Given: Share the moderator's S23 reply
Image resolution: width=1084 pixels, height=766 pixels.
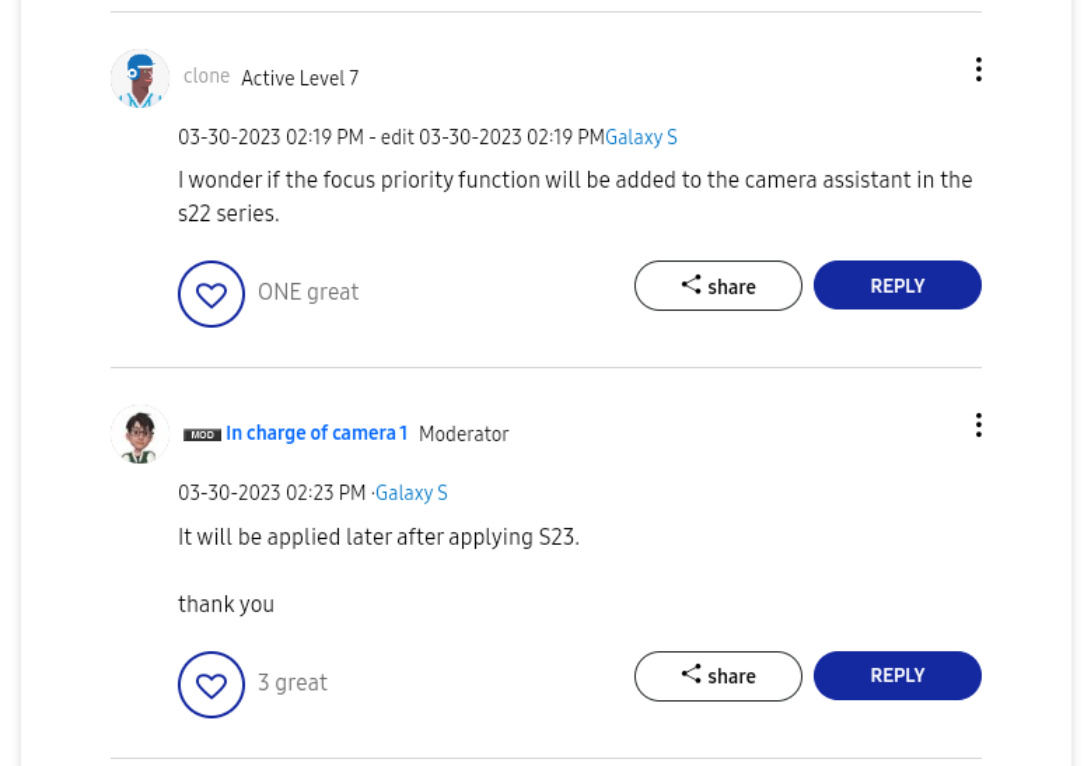Looking at the screenshot, I should (718, 676).
